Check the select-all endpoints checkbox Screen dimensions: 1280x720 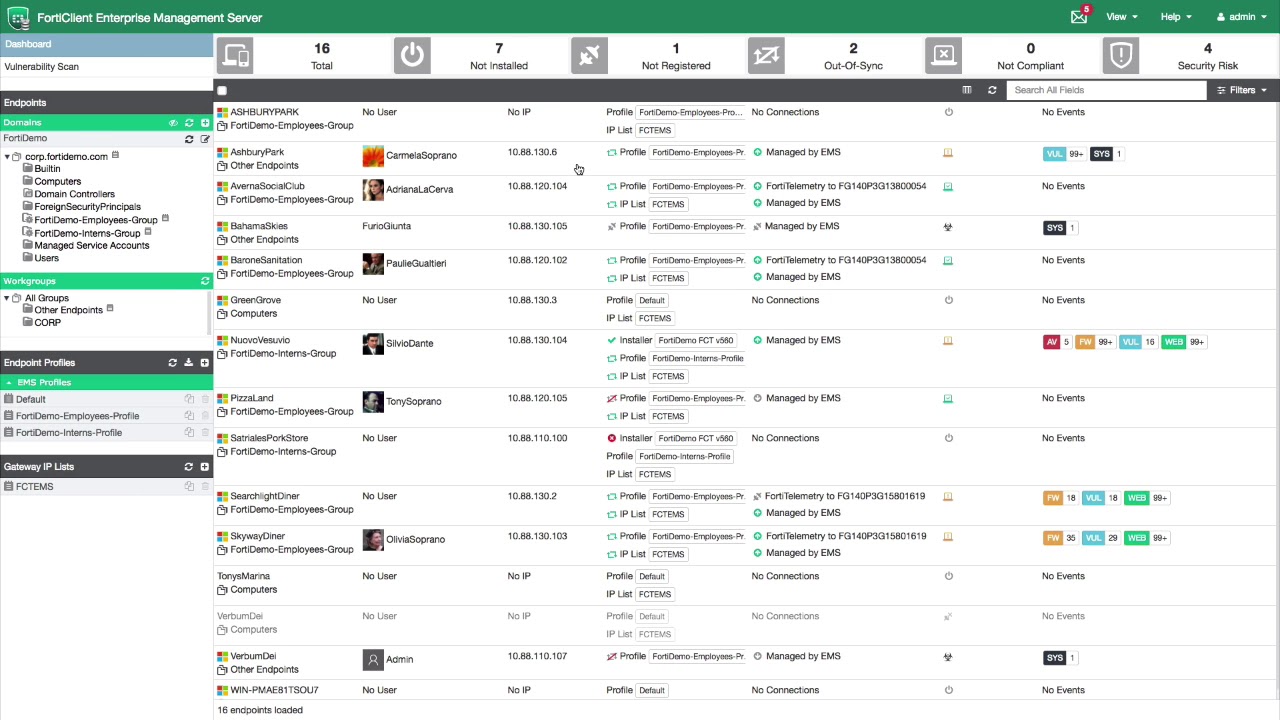tap(222, 91)
